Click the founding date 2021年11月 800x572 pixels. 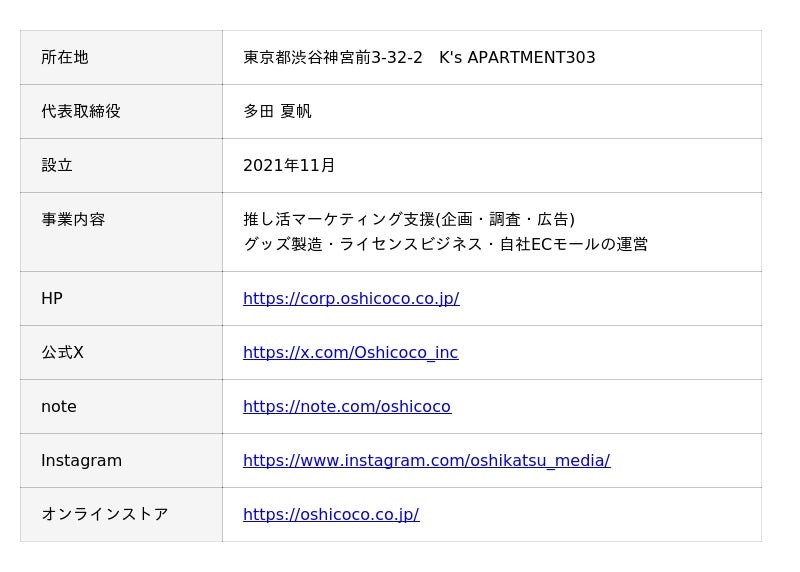click(x=289, y=165)
